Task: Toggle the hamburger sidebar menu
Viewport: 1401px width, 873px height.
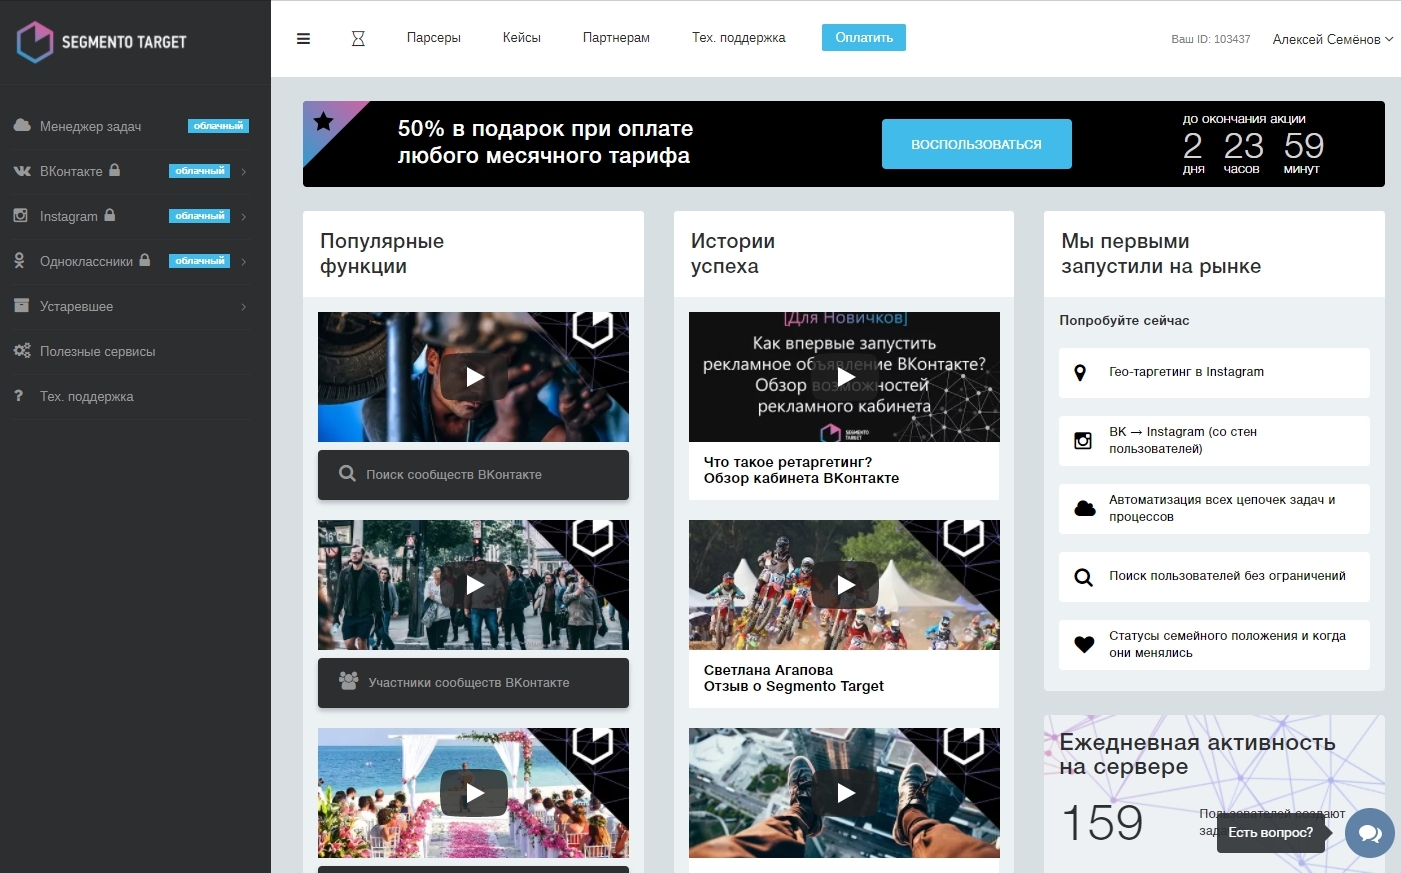Action: click(303, 39)
